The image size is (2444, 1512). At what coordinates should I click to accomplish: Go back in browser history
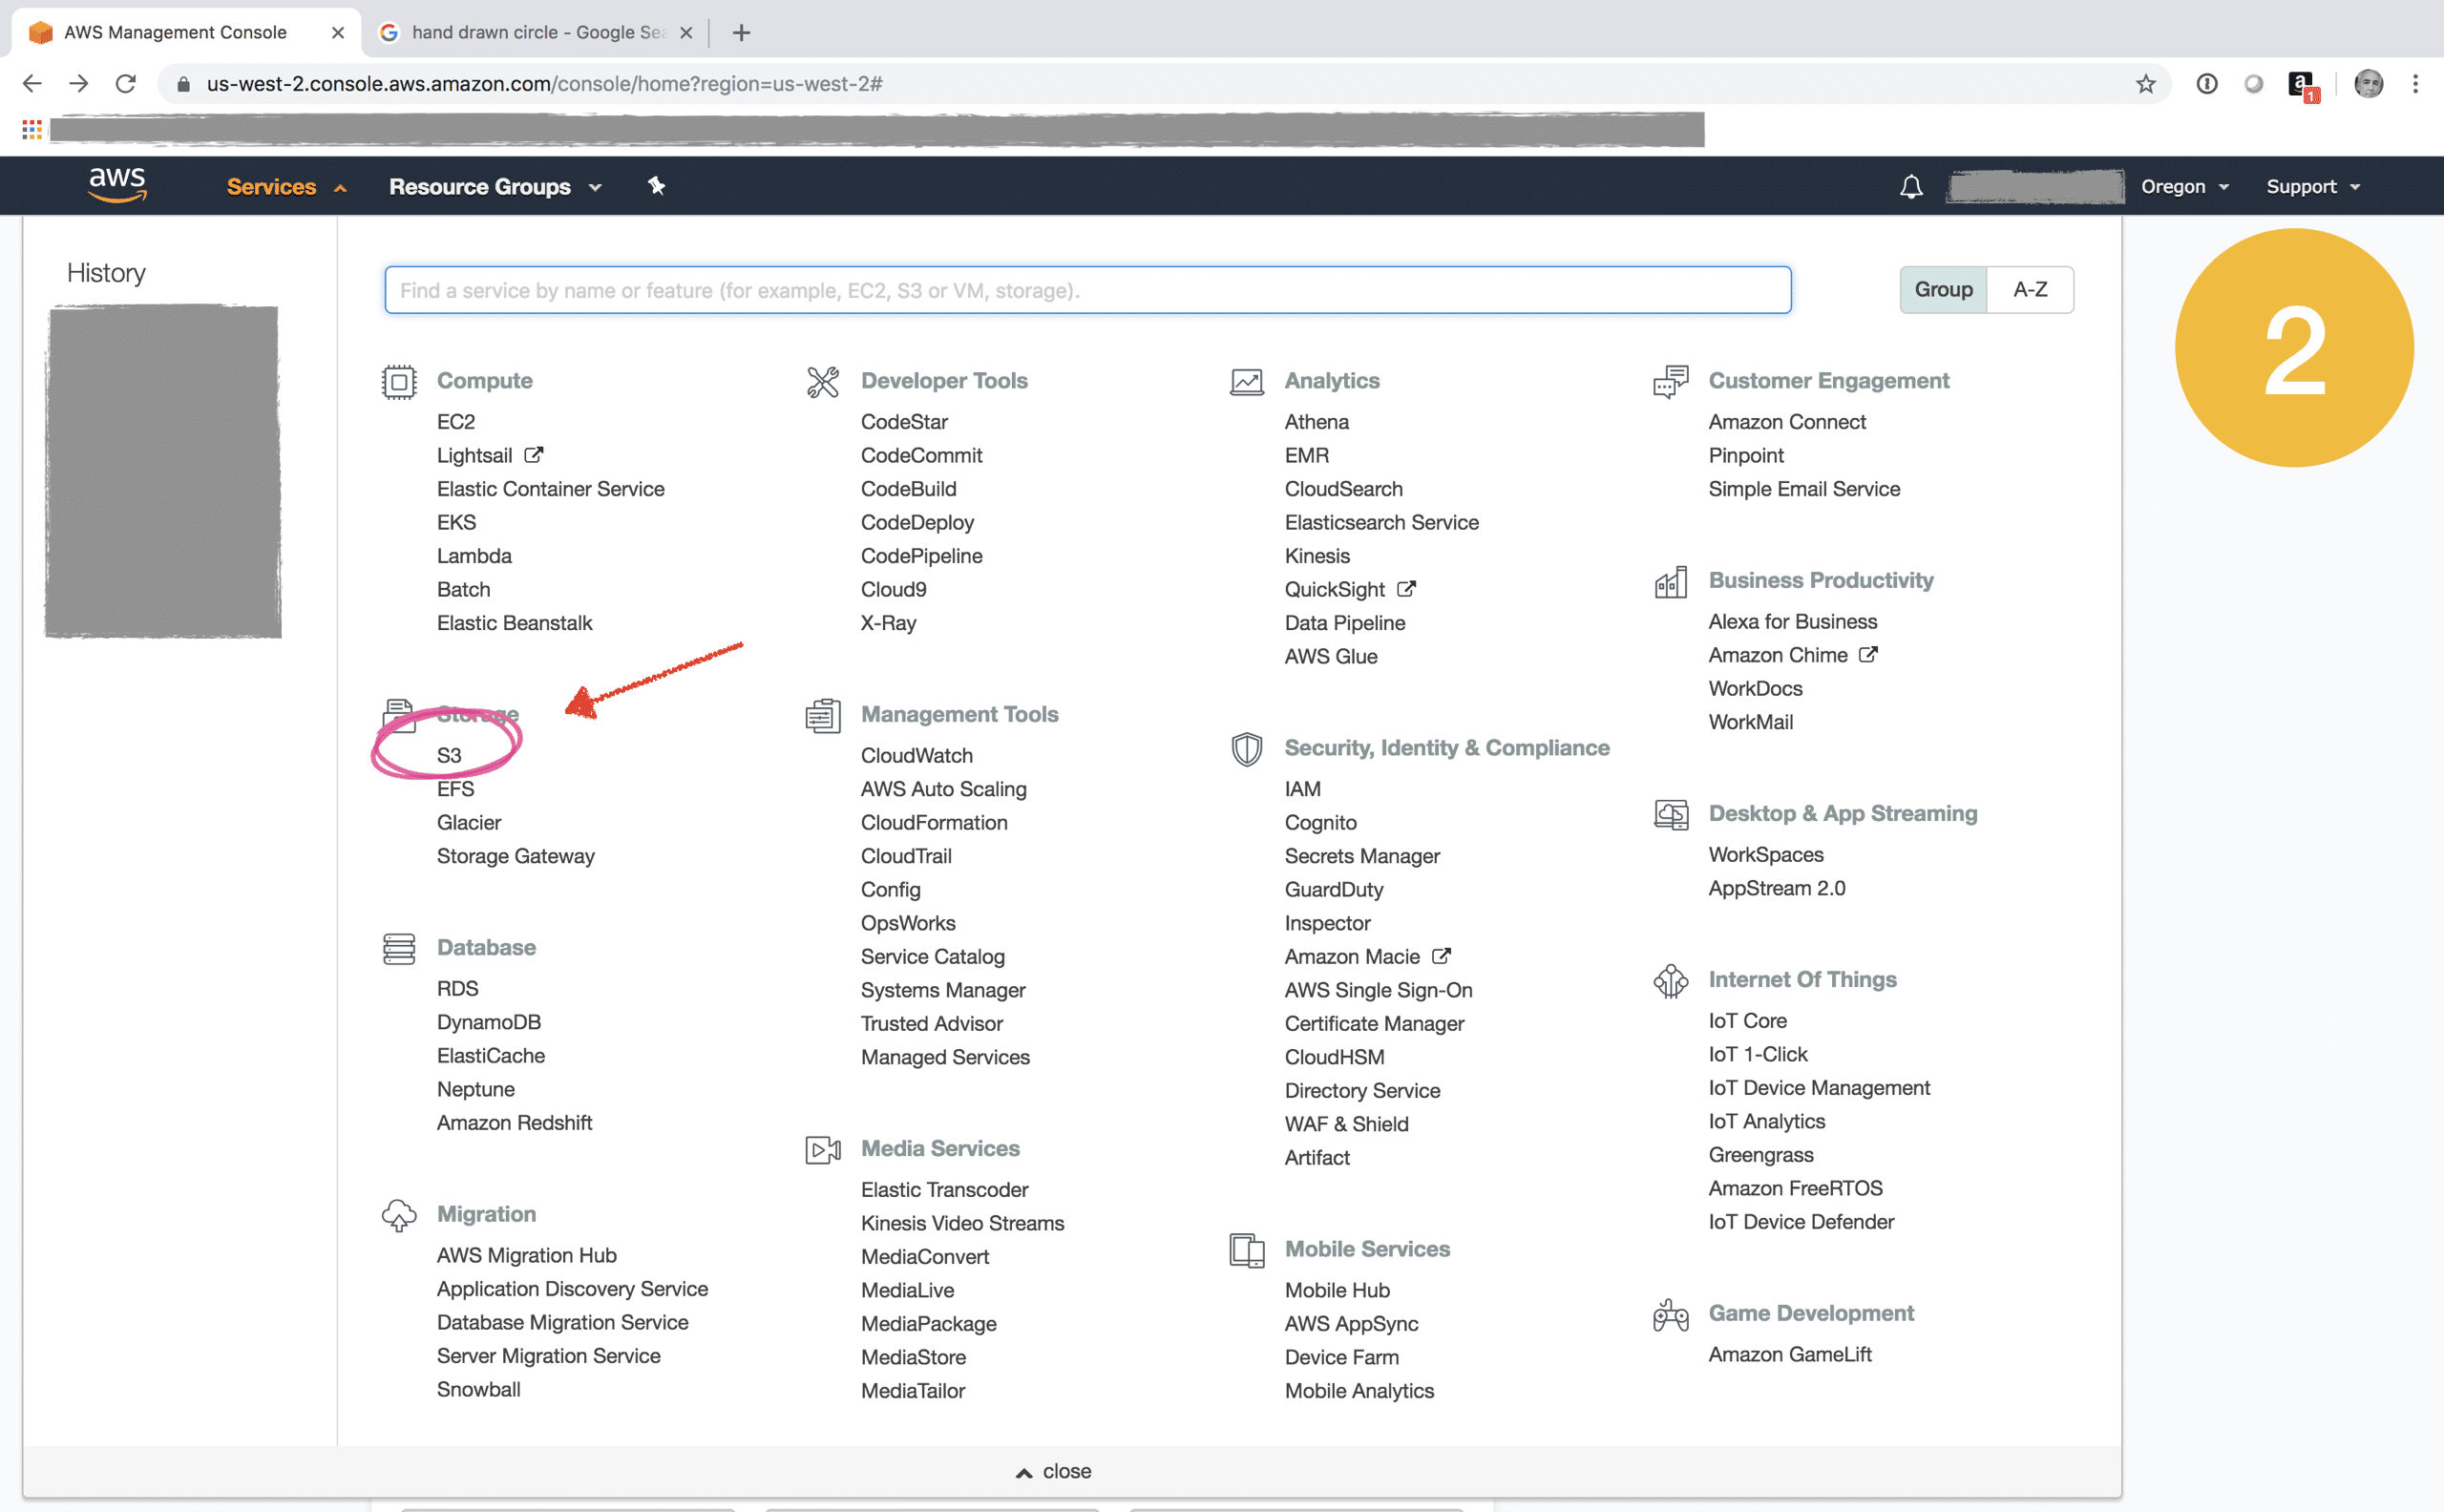(x=32, y=84)
